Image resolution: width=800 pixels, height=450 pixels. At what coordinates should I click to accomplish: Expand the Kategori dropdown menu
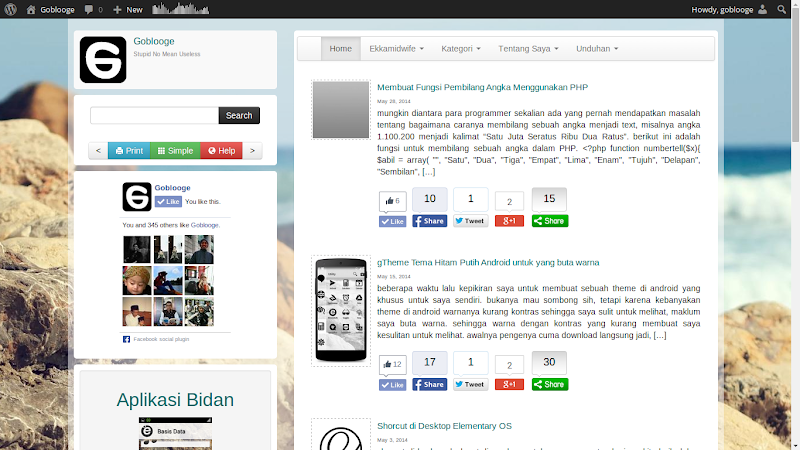click(461, 48)
